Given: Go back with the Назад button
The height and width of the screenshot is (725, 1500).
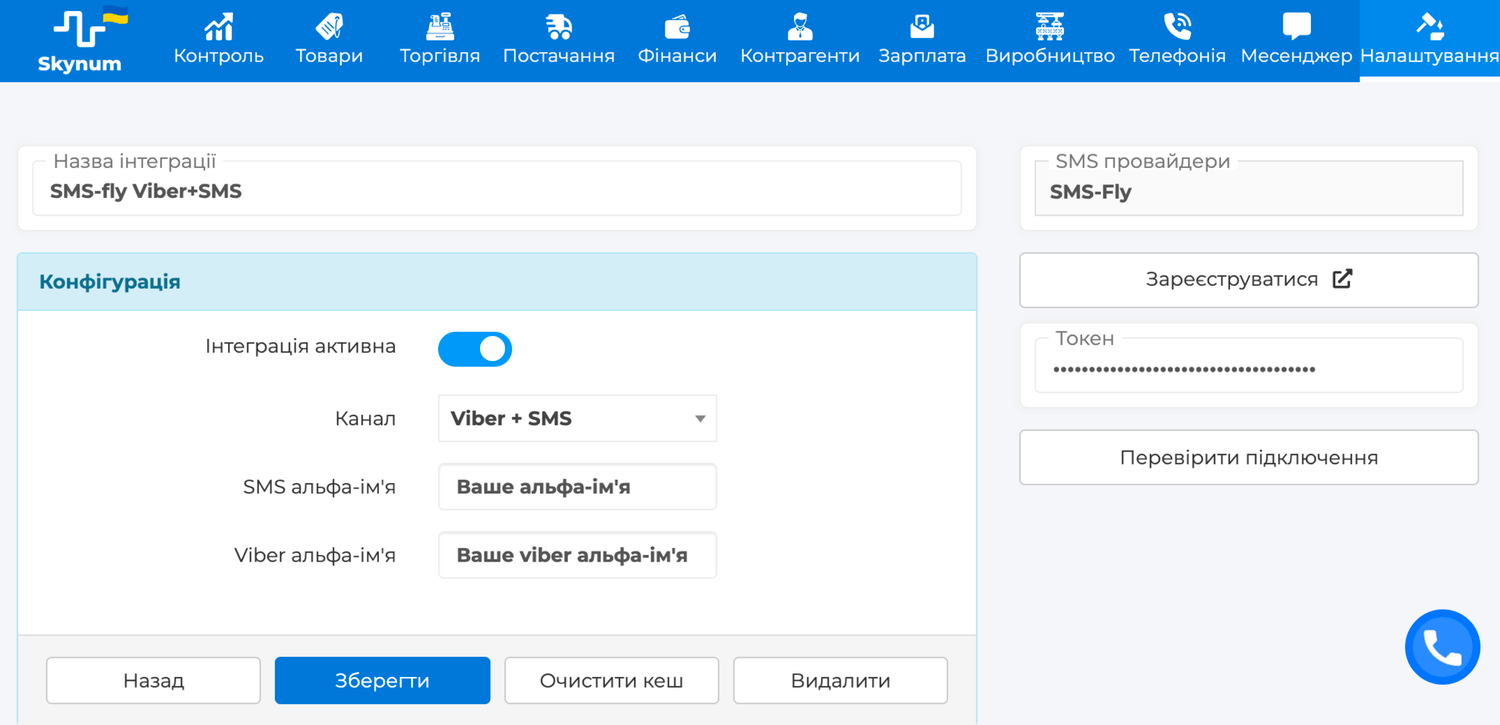Looking at the screenshot, I should coord(153,681).
